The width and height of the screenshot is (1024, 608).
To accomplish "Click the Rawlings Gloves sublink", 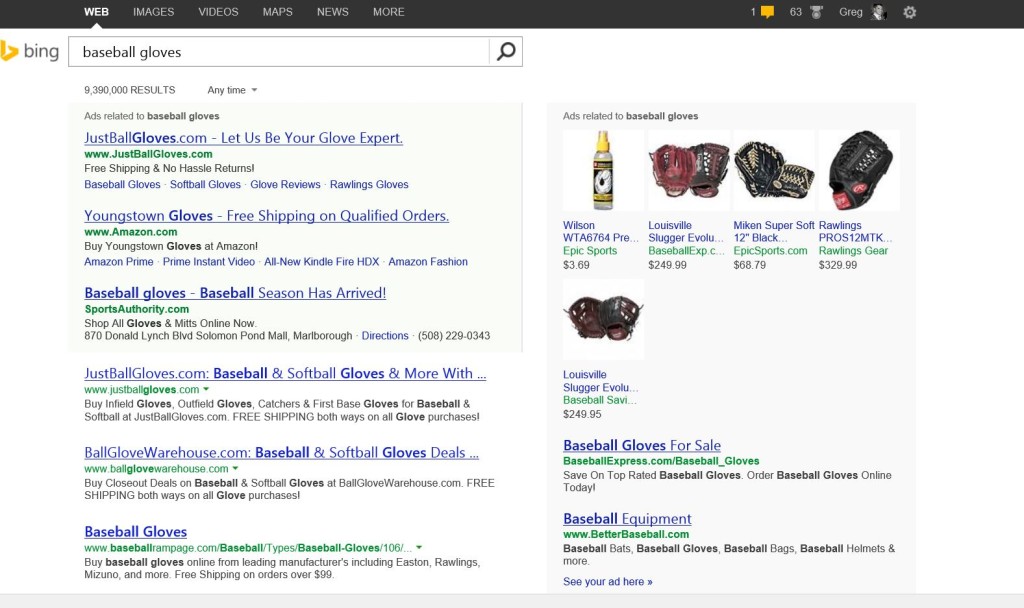I will (369, 184).
